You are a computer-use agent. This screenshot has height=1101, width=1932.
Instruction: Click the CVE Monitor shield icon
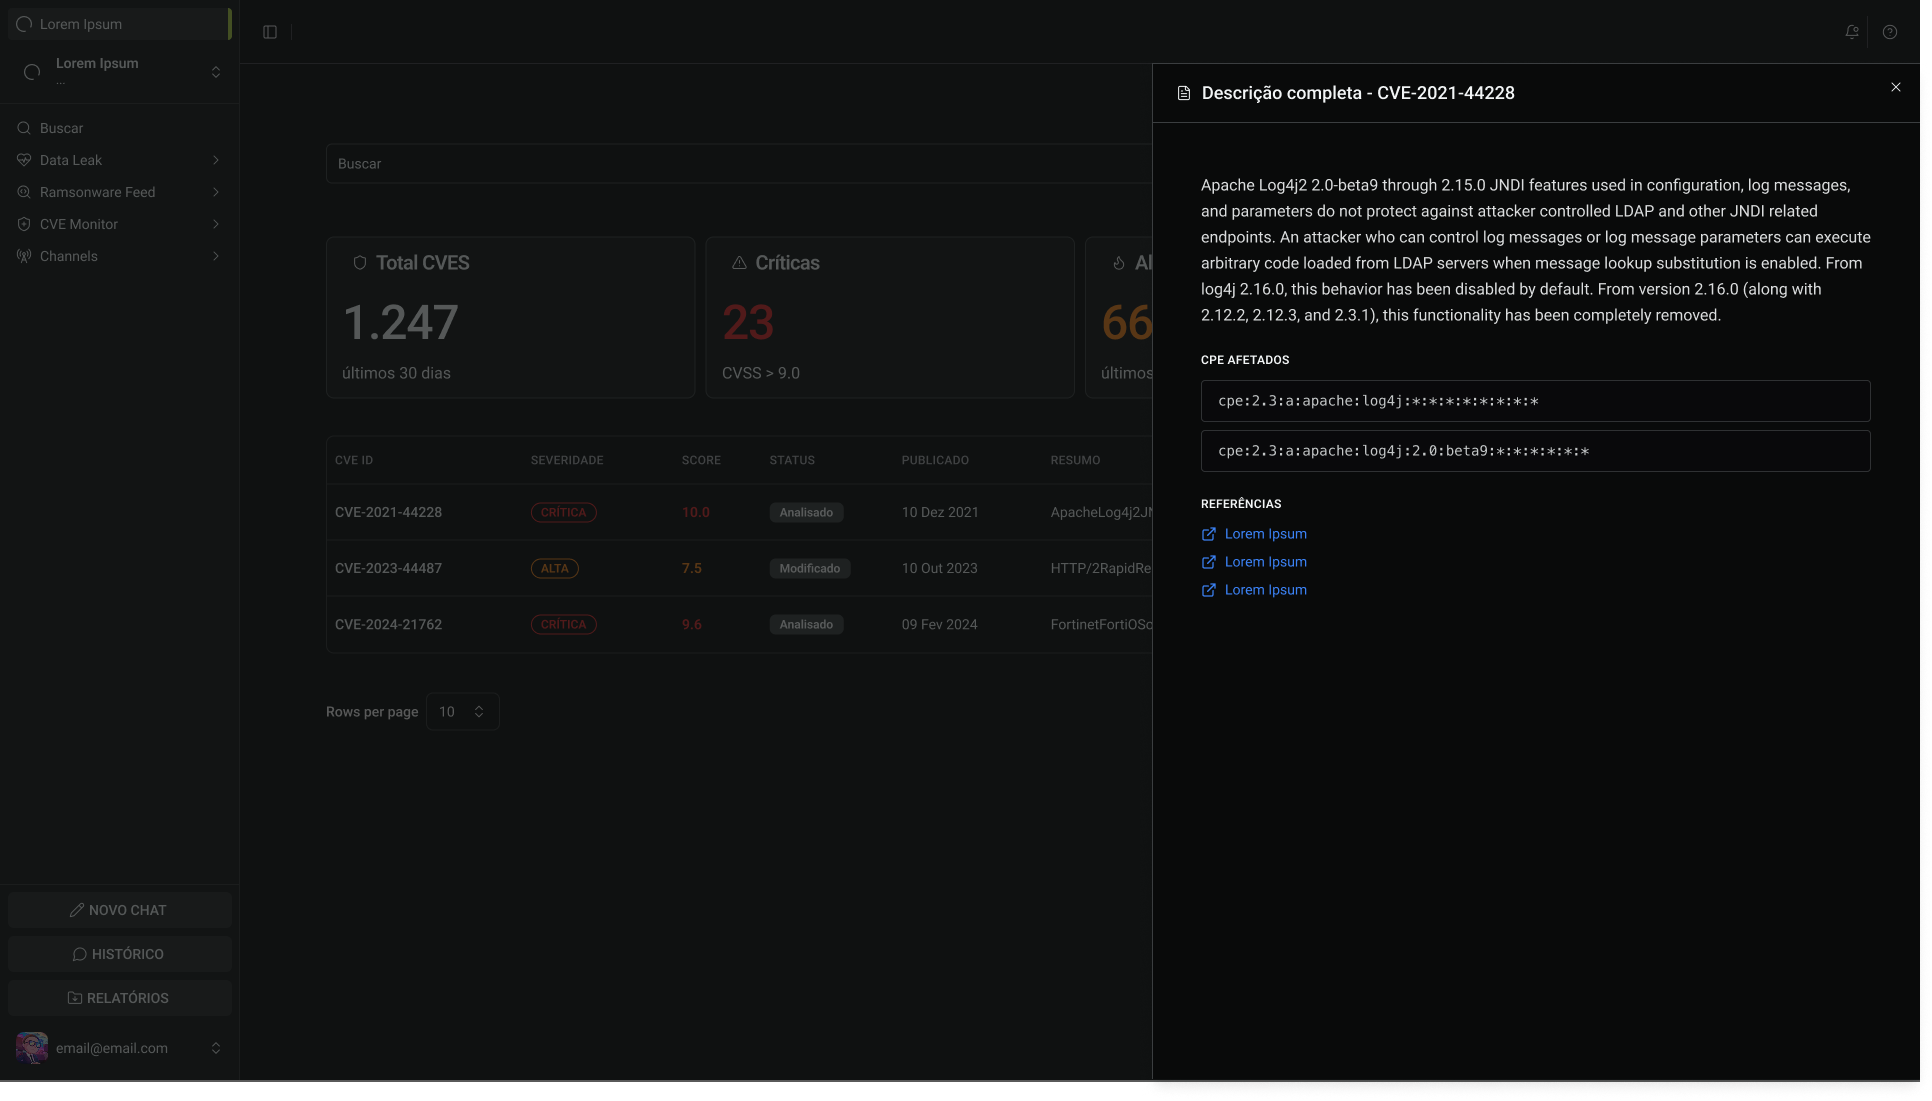point(24,224)
